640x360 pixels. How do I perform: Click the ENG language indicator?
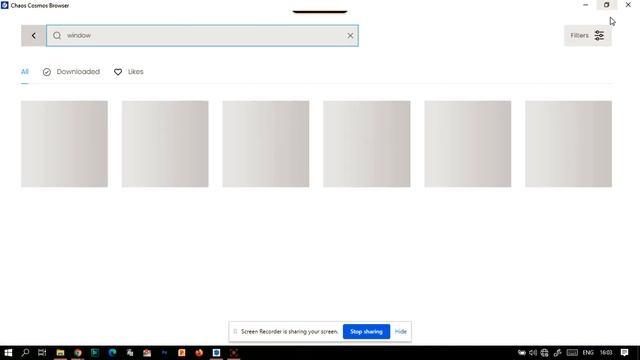coord(588,353)
